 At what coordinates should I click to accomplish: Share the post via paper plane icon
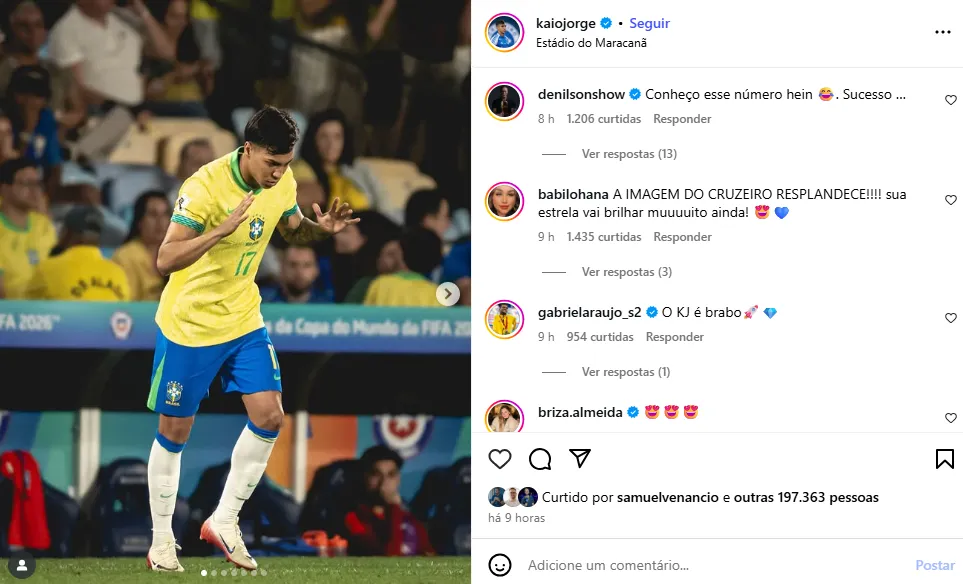(580, 458)
